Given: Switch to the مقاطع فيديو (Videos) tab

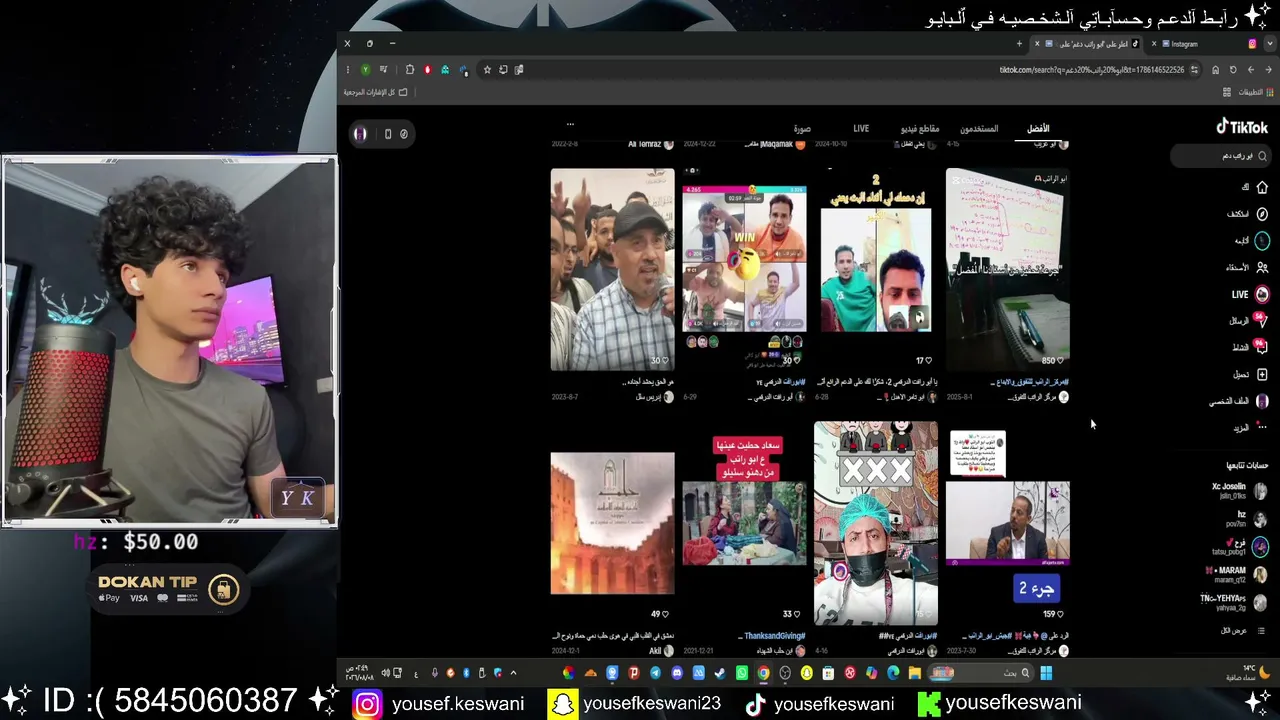Looking at the screenshot, I should (x=920, y=129).
